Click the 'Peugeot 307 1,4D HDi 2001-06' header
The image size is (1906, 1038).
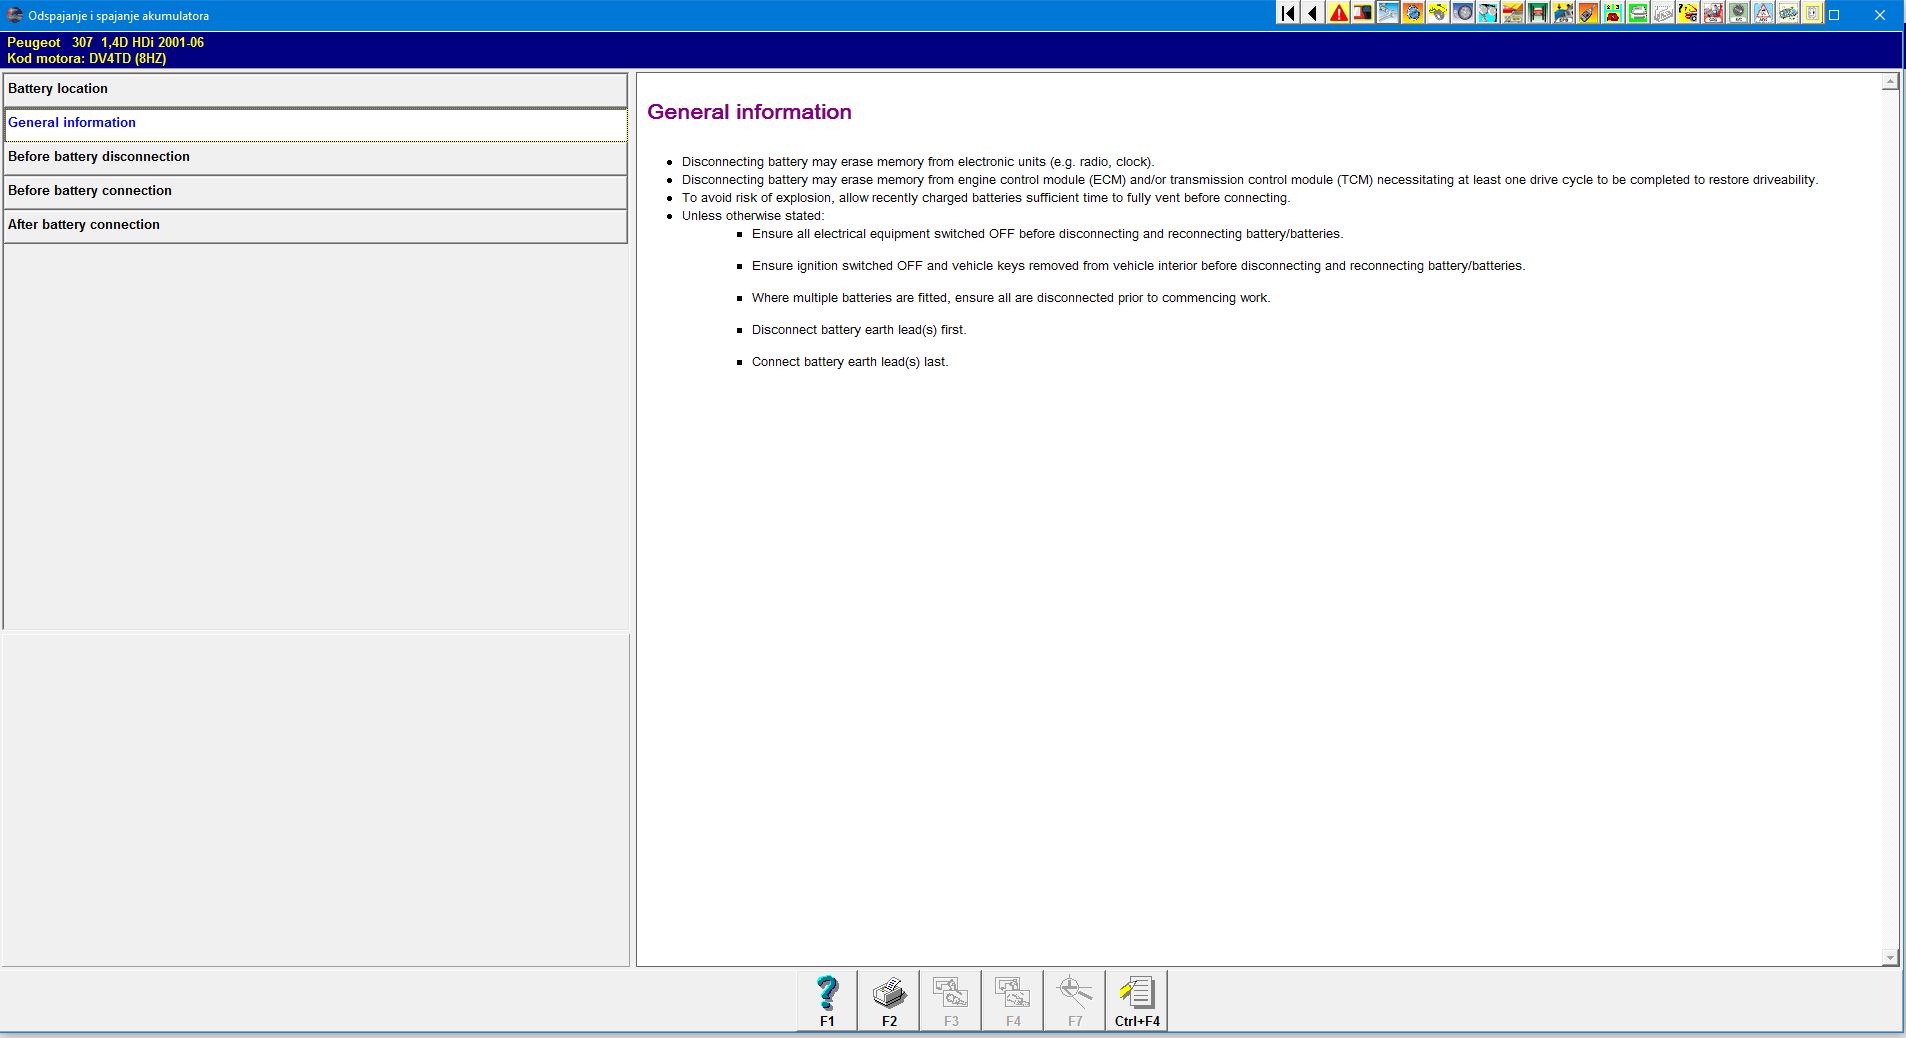(x=105, y=42)
